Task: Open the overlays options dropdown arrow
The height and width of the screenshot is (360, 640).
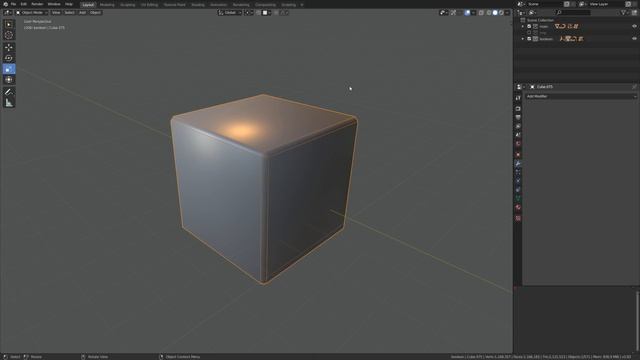Action: 473,13
